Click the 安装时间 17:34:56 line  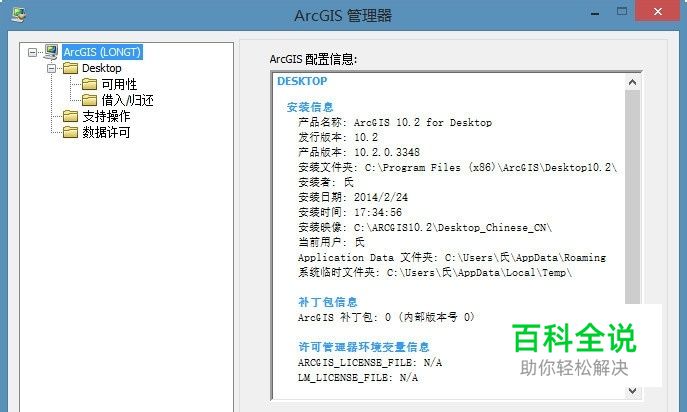[350, 212]
